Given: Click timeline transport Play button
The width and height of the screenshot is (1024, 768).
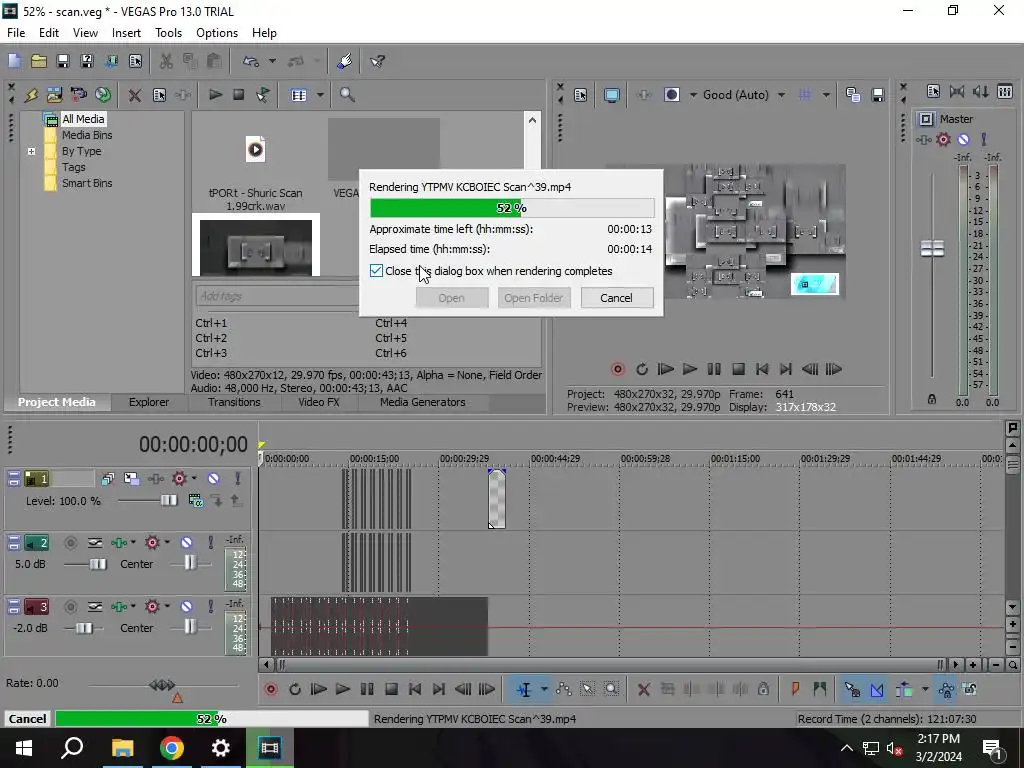Looking at the screenshot, I should pyautogui.click(x=342, y=689).
